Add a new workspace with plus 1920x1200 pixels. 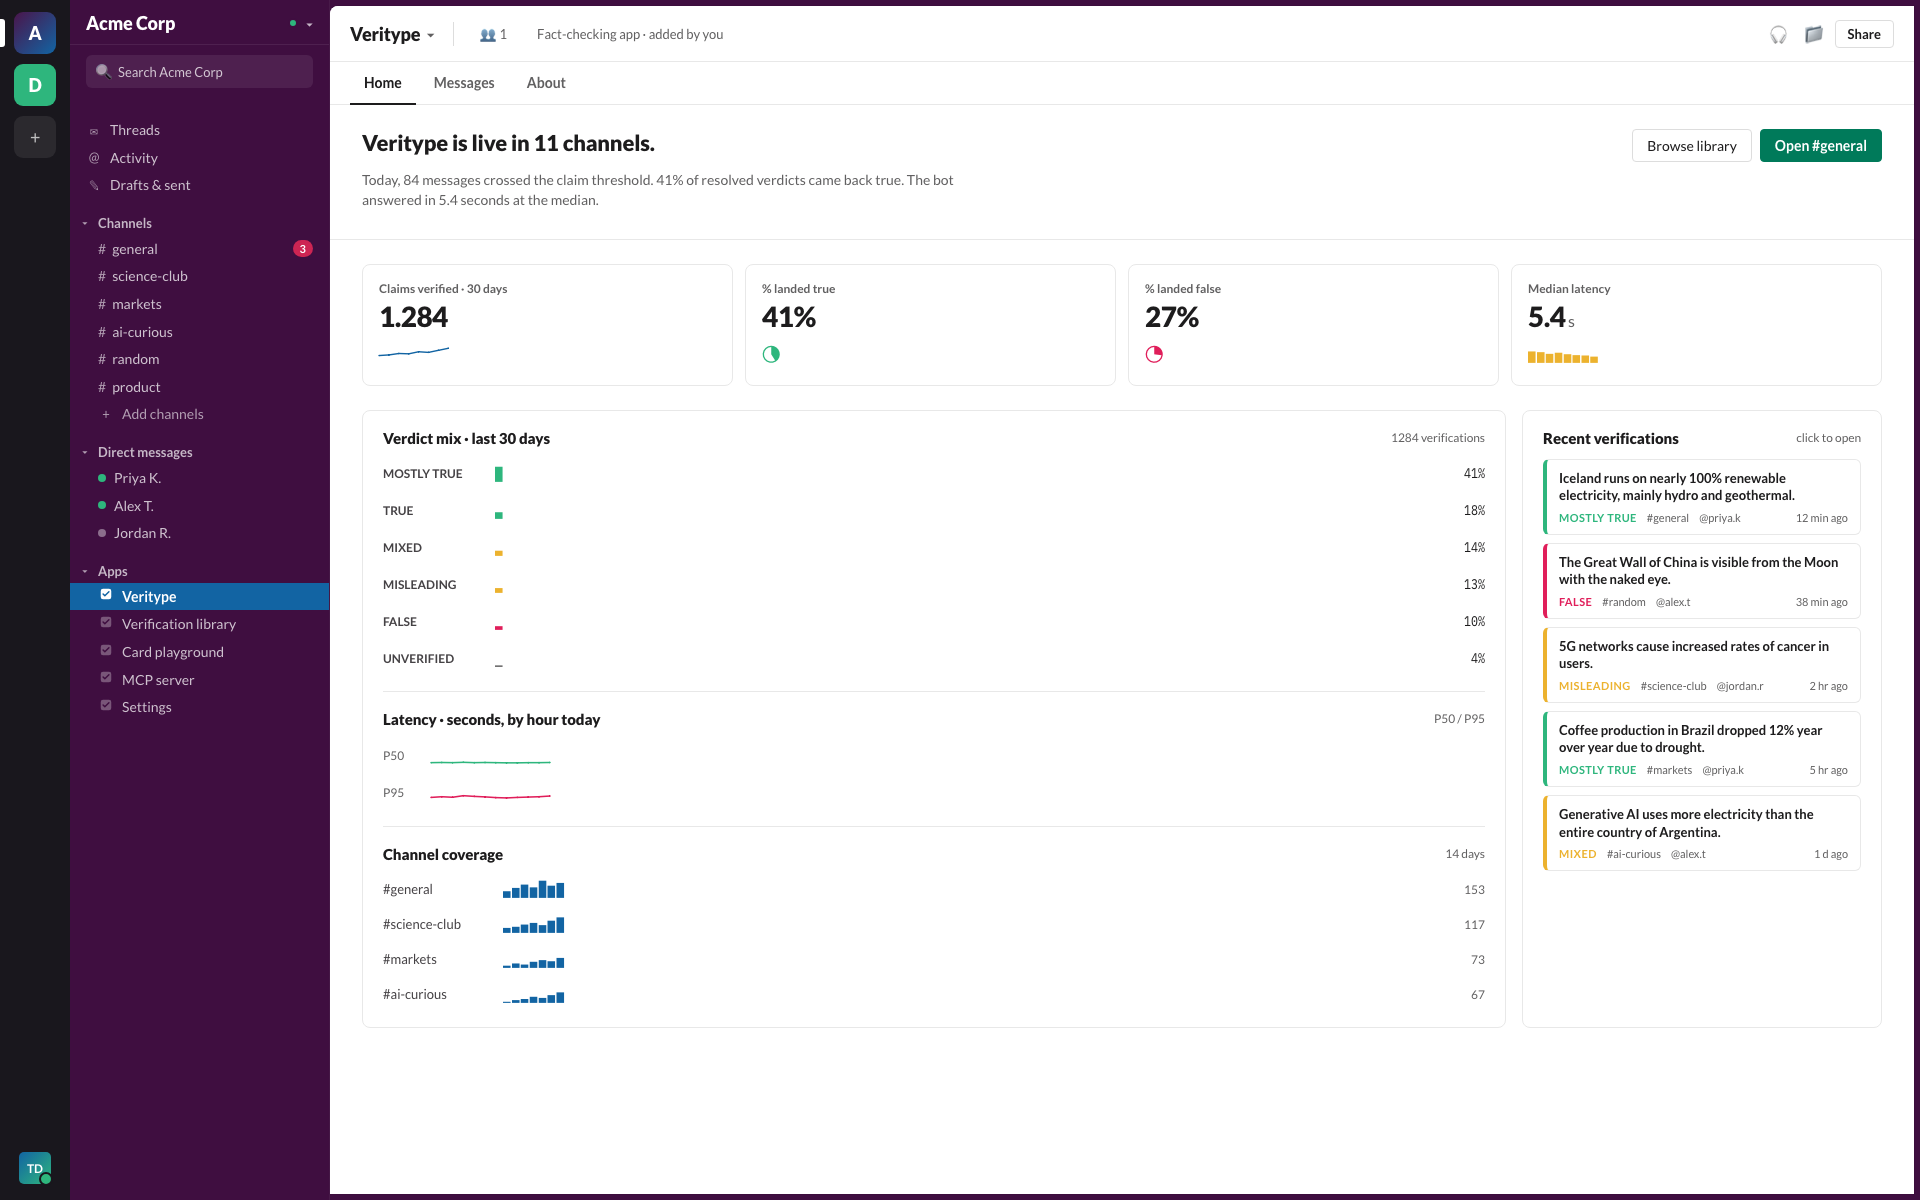(35, 137)
